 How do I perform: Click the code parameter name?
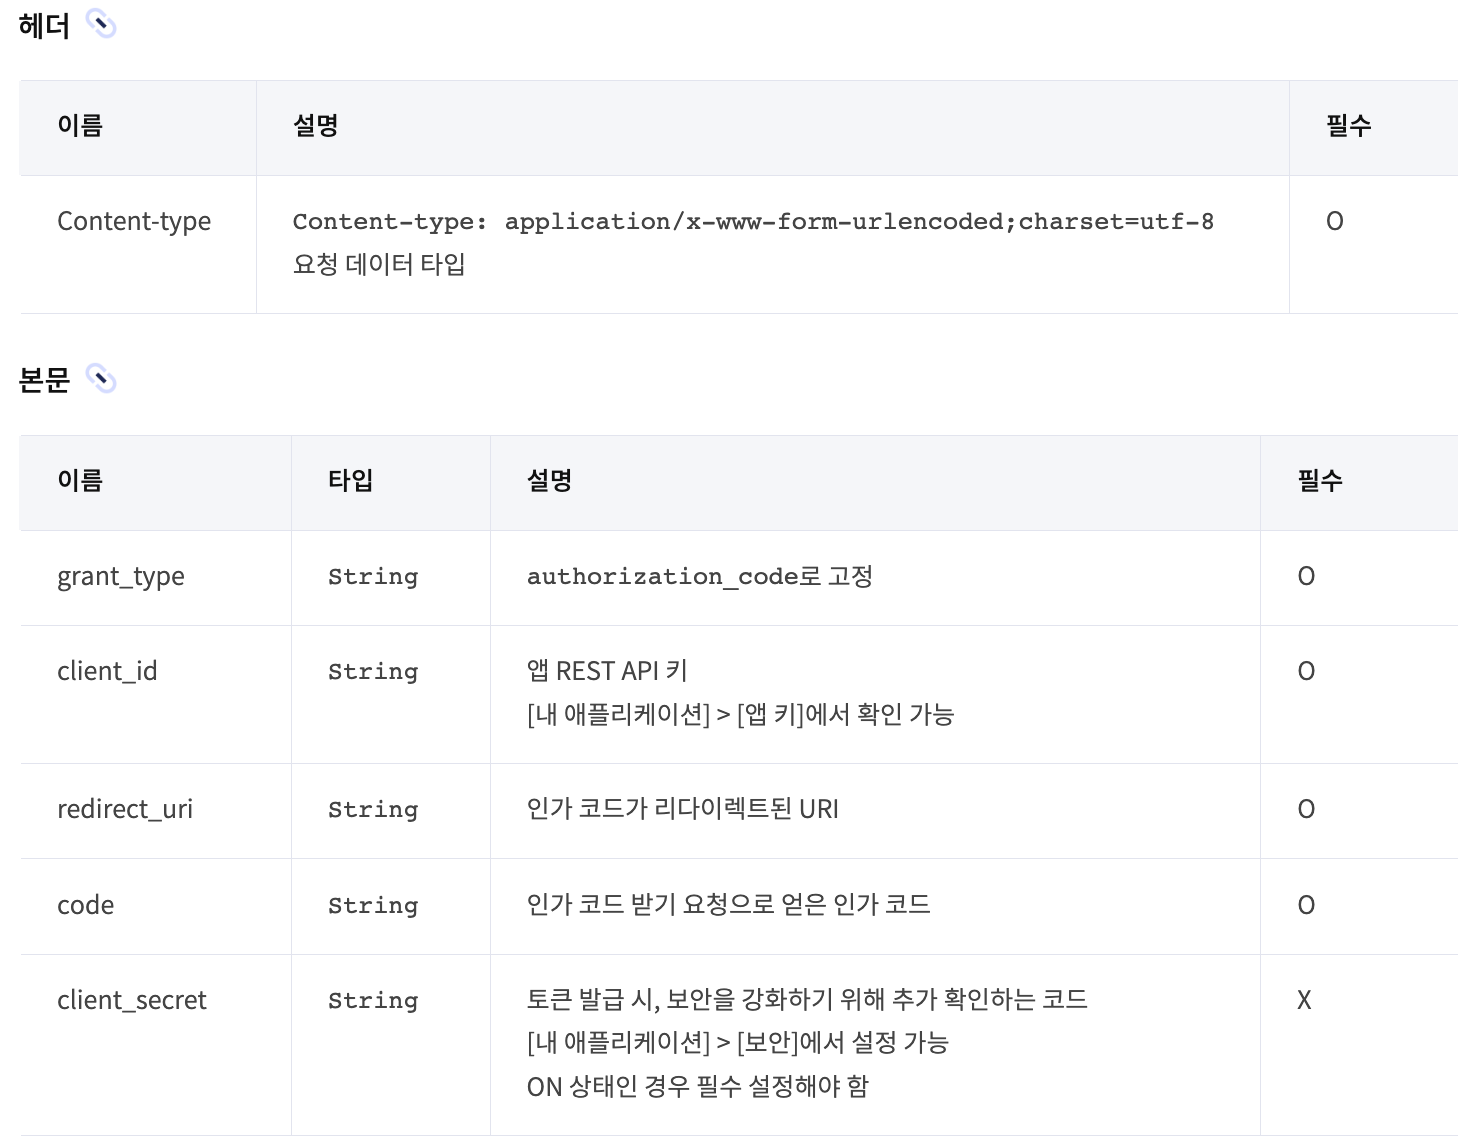coord(86,905)
